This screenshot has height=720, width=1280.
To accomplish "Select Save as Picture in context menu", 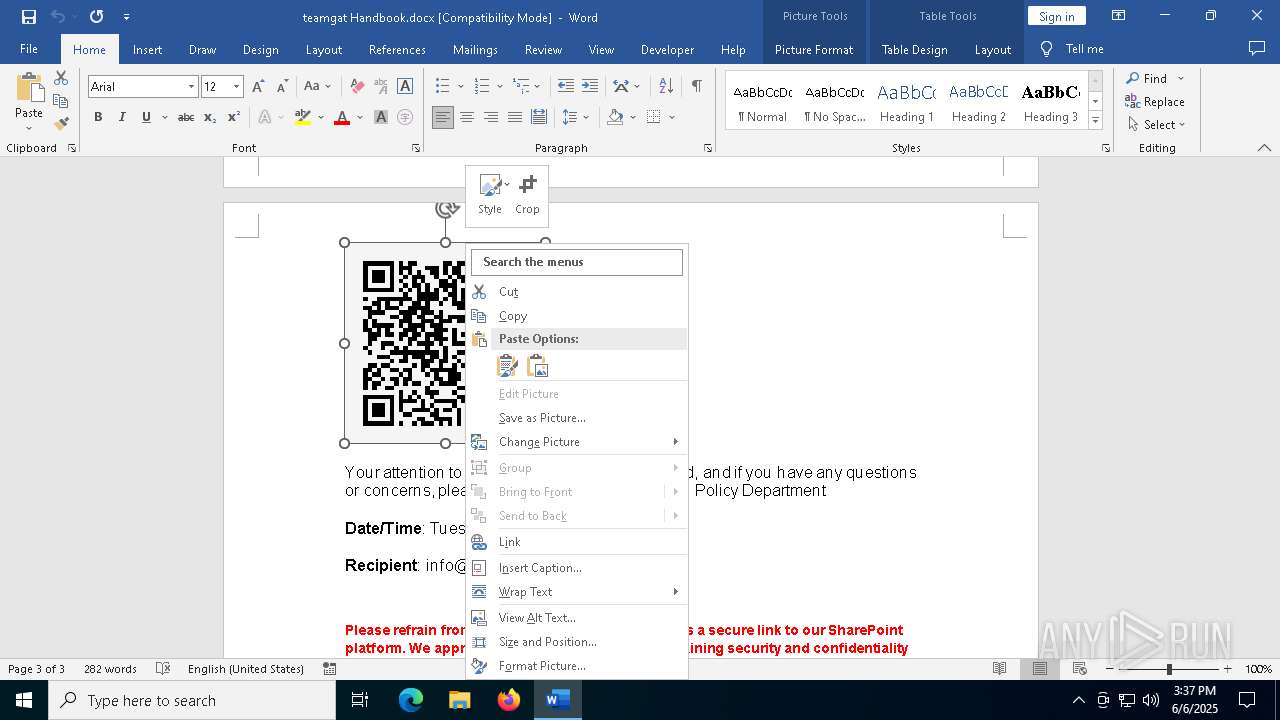I will tap(578, 418).
